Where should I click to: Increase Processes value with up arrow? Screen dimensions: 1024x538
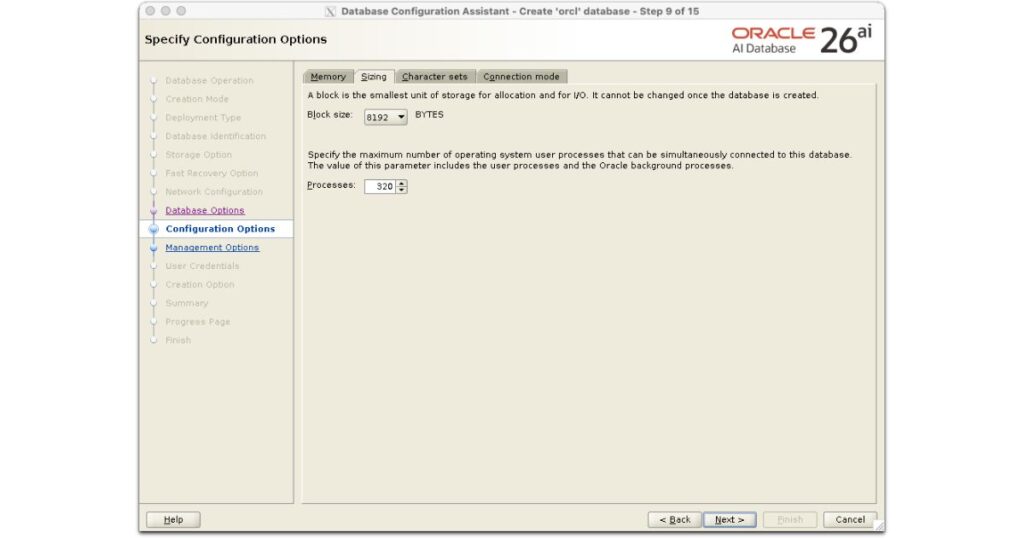[x=402, y=183]
